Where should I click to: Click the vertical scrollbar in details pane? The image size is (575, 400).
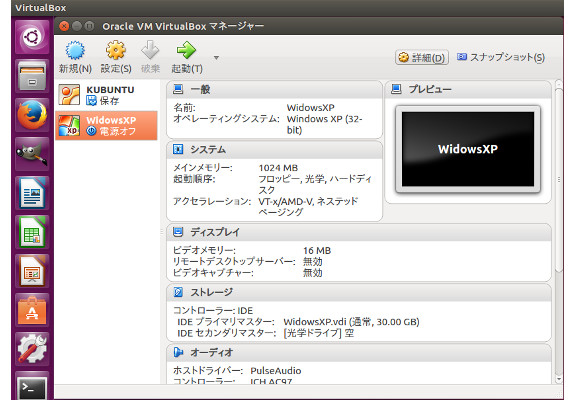pos(558,180)
